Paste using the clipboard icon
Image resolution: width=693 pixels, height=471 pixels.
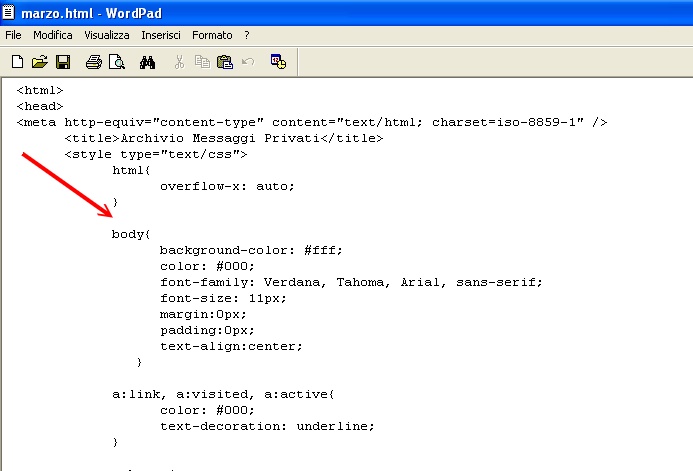pyautogui.click(x=224, y=62)
